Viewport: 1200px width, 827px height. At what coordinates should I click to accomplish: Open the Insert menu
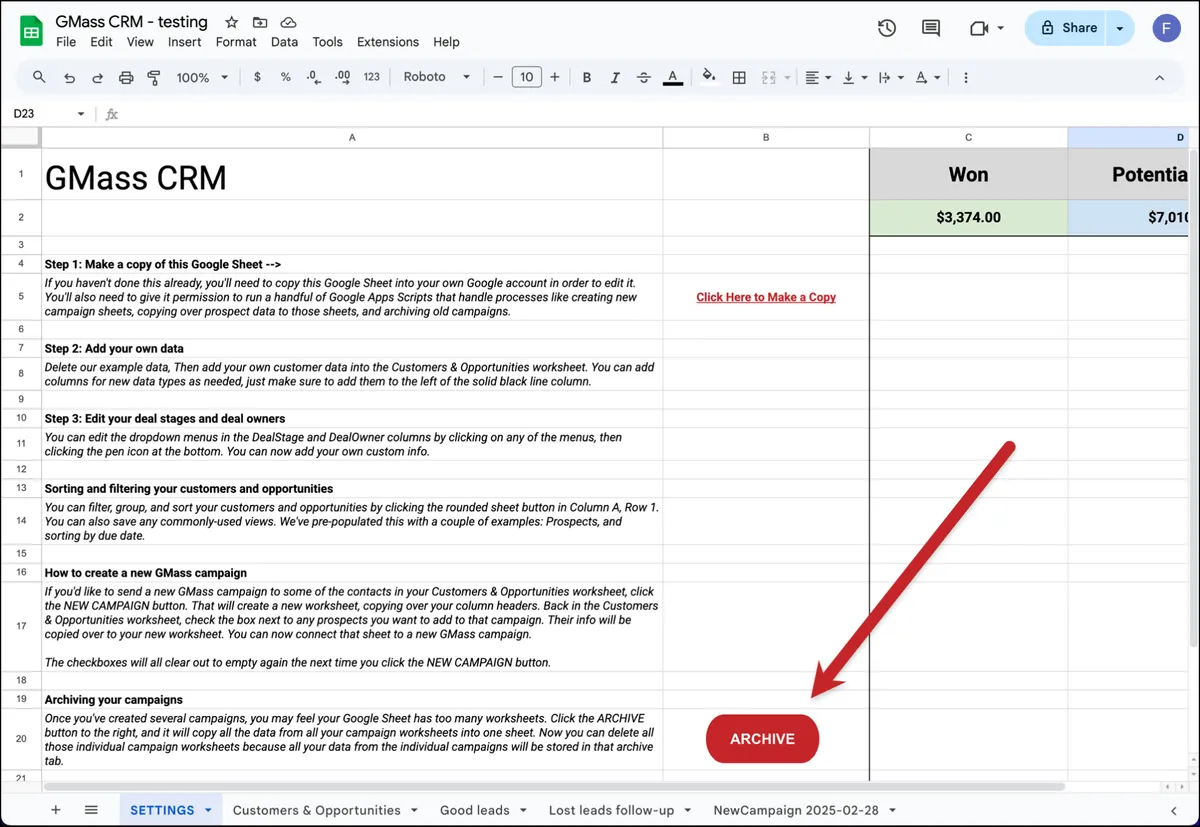185,42
